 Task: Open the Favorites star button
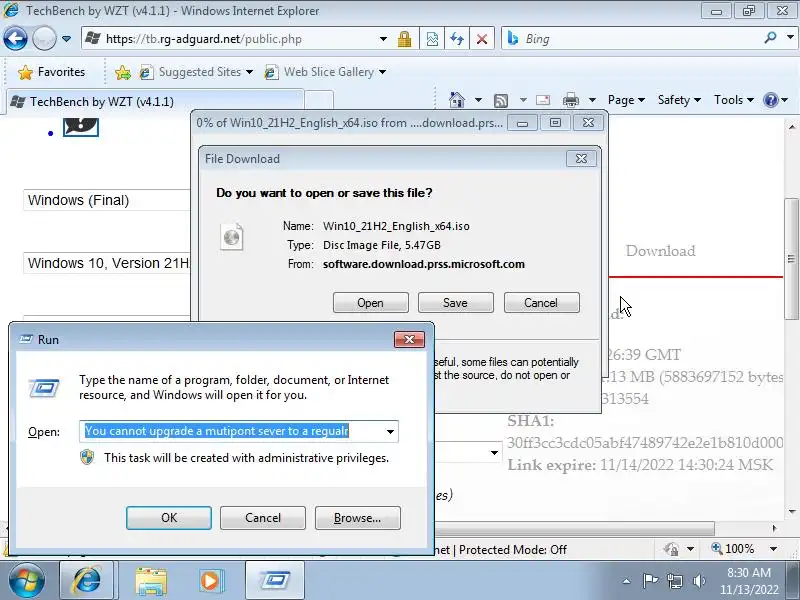coord(51,72)
